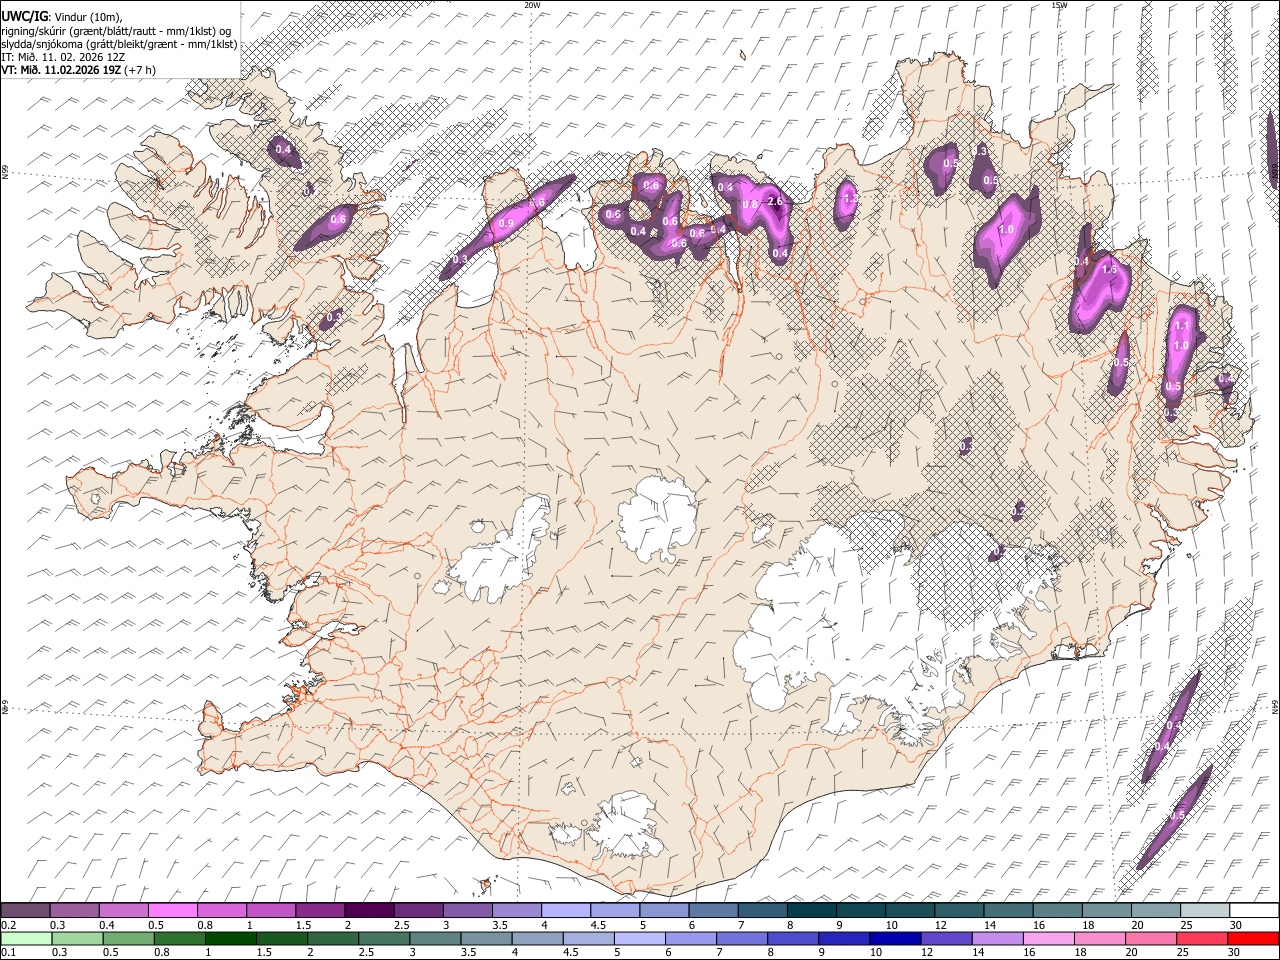The image size is (1280, 960).
Task: Pick the deep blue 10–12 lower legend swatch
Action: pos(895,938)
